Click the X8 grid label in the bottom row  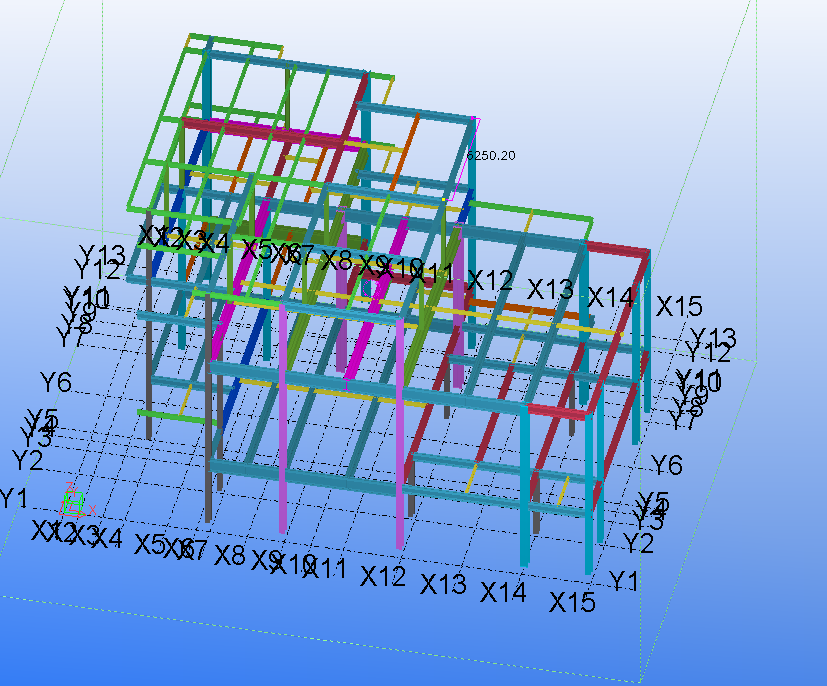pos(229,555)
